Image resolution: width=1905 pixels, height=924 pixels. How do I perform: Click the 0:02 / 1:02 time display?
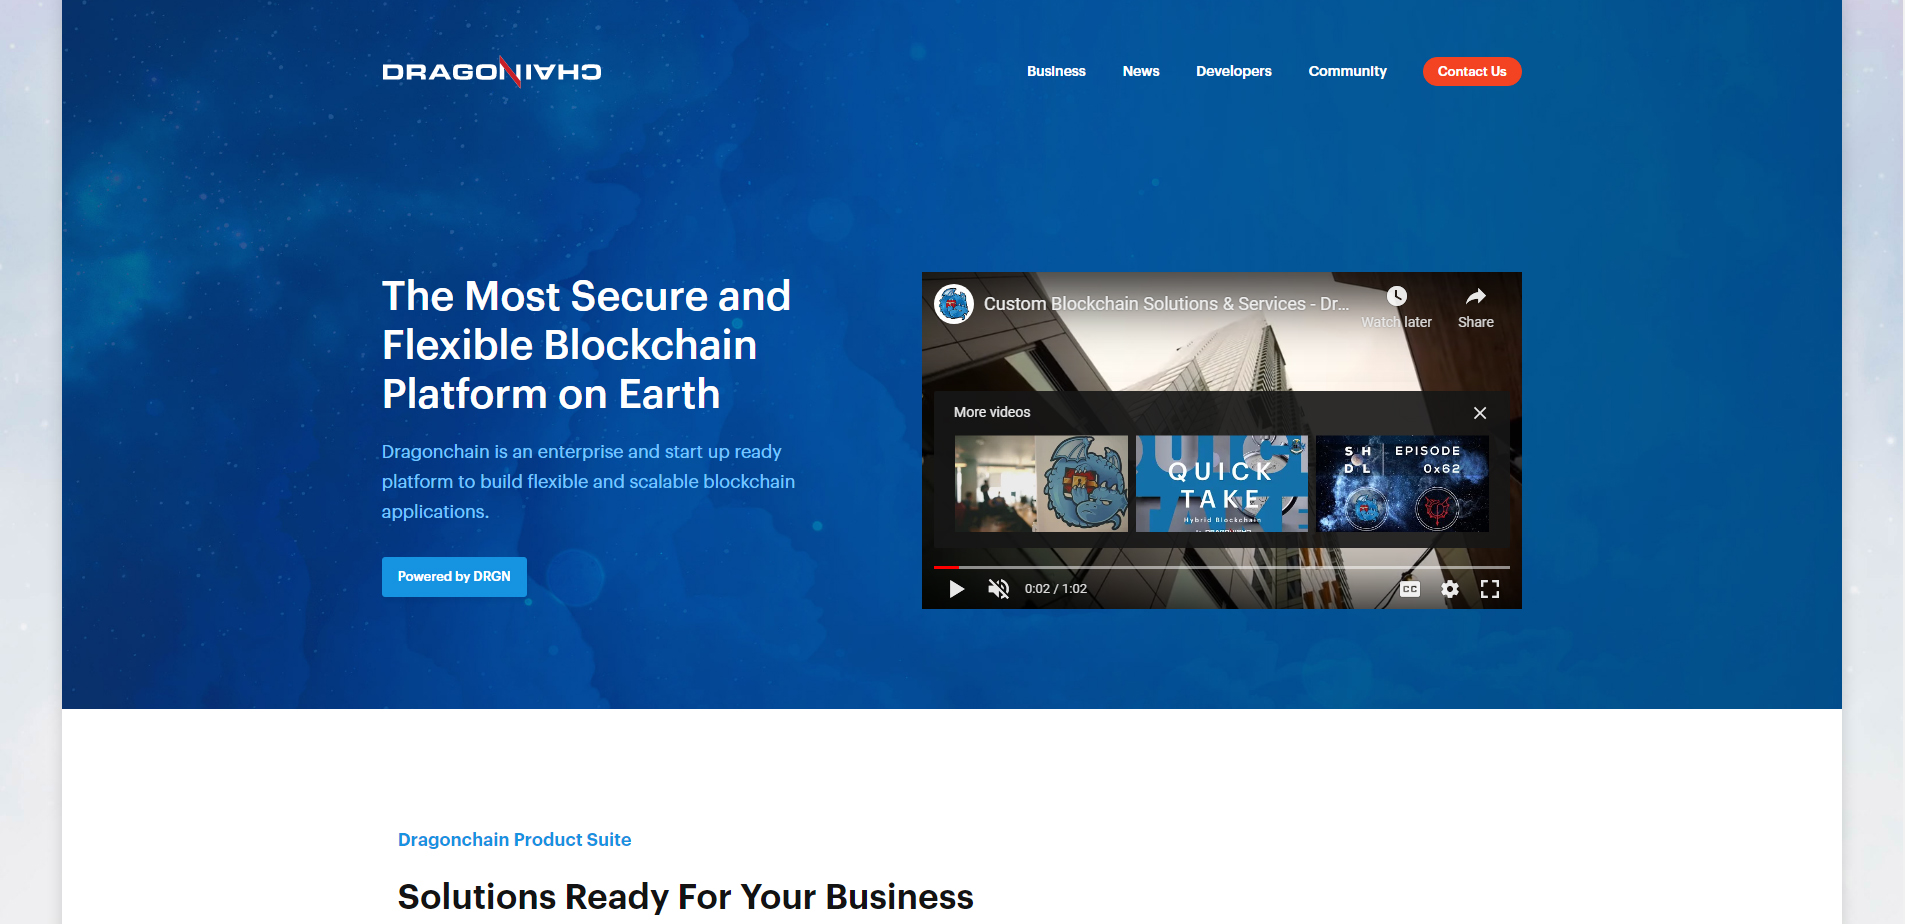pyautogui.click(x=1055, y=589)
